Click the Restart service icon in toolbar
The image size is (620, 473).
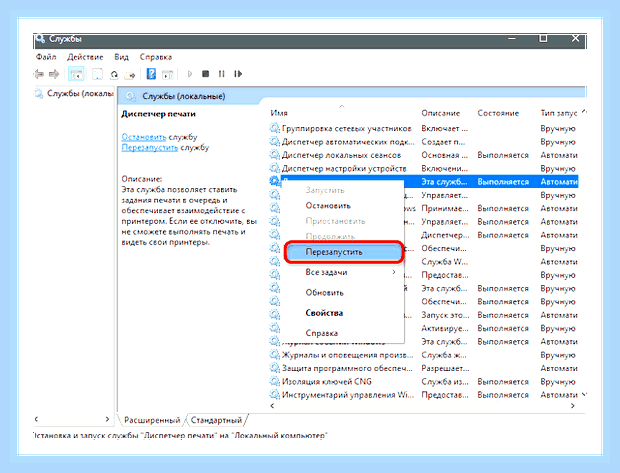pyautogui.click(x=238, y=74)
